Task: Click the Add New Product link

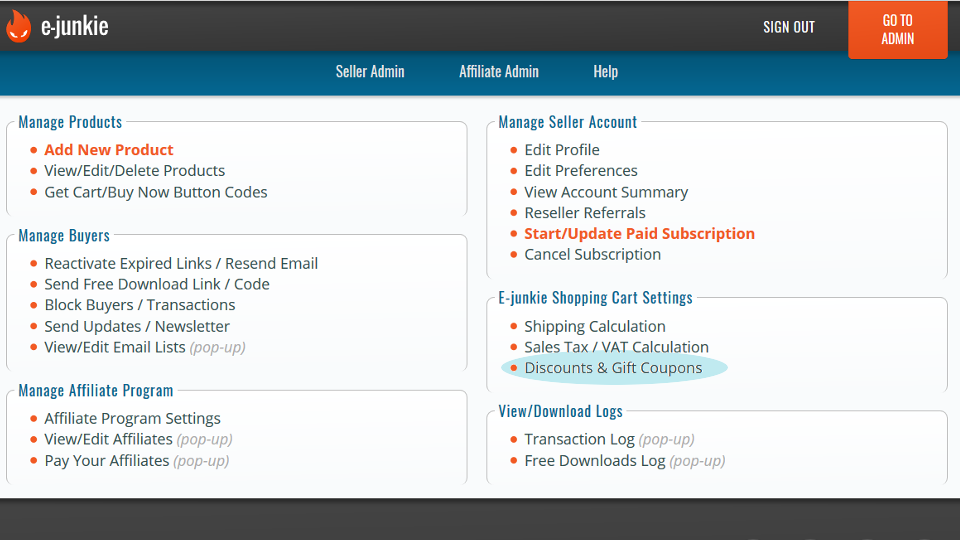Action: pos(108,150)
